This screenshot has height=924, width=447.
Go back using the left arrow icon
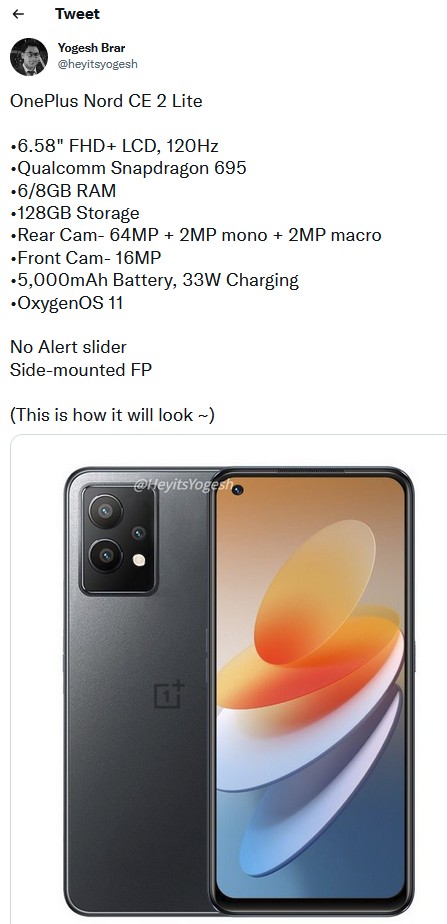[x=18, y=14]
